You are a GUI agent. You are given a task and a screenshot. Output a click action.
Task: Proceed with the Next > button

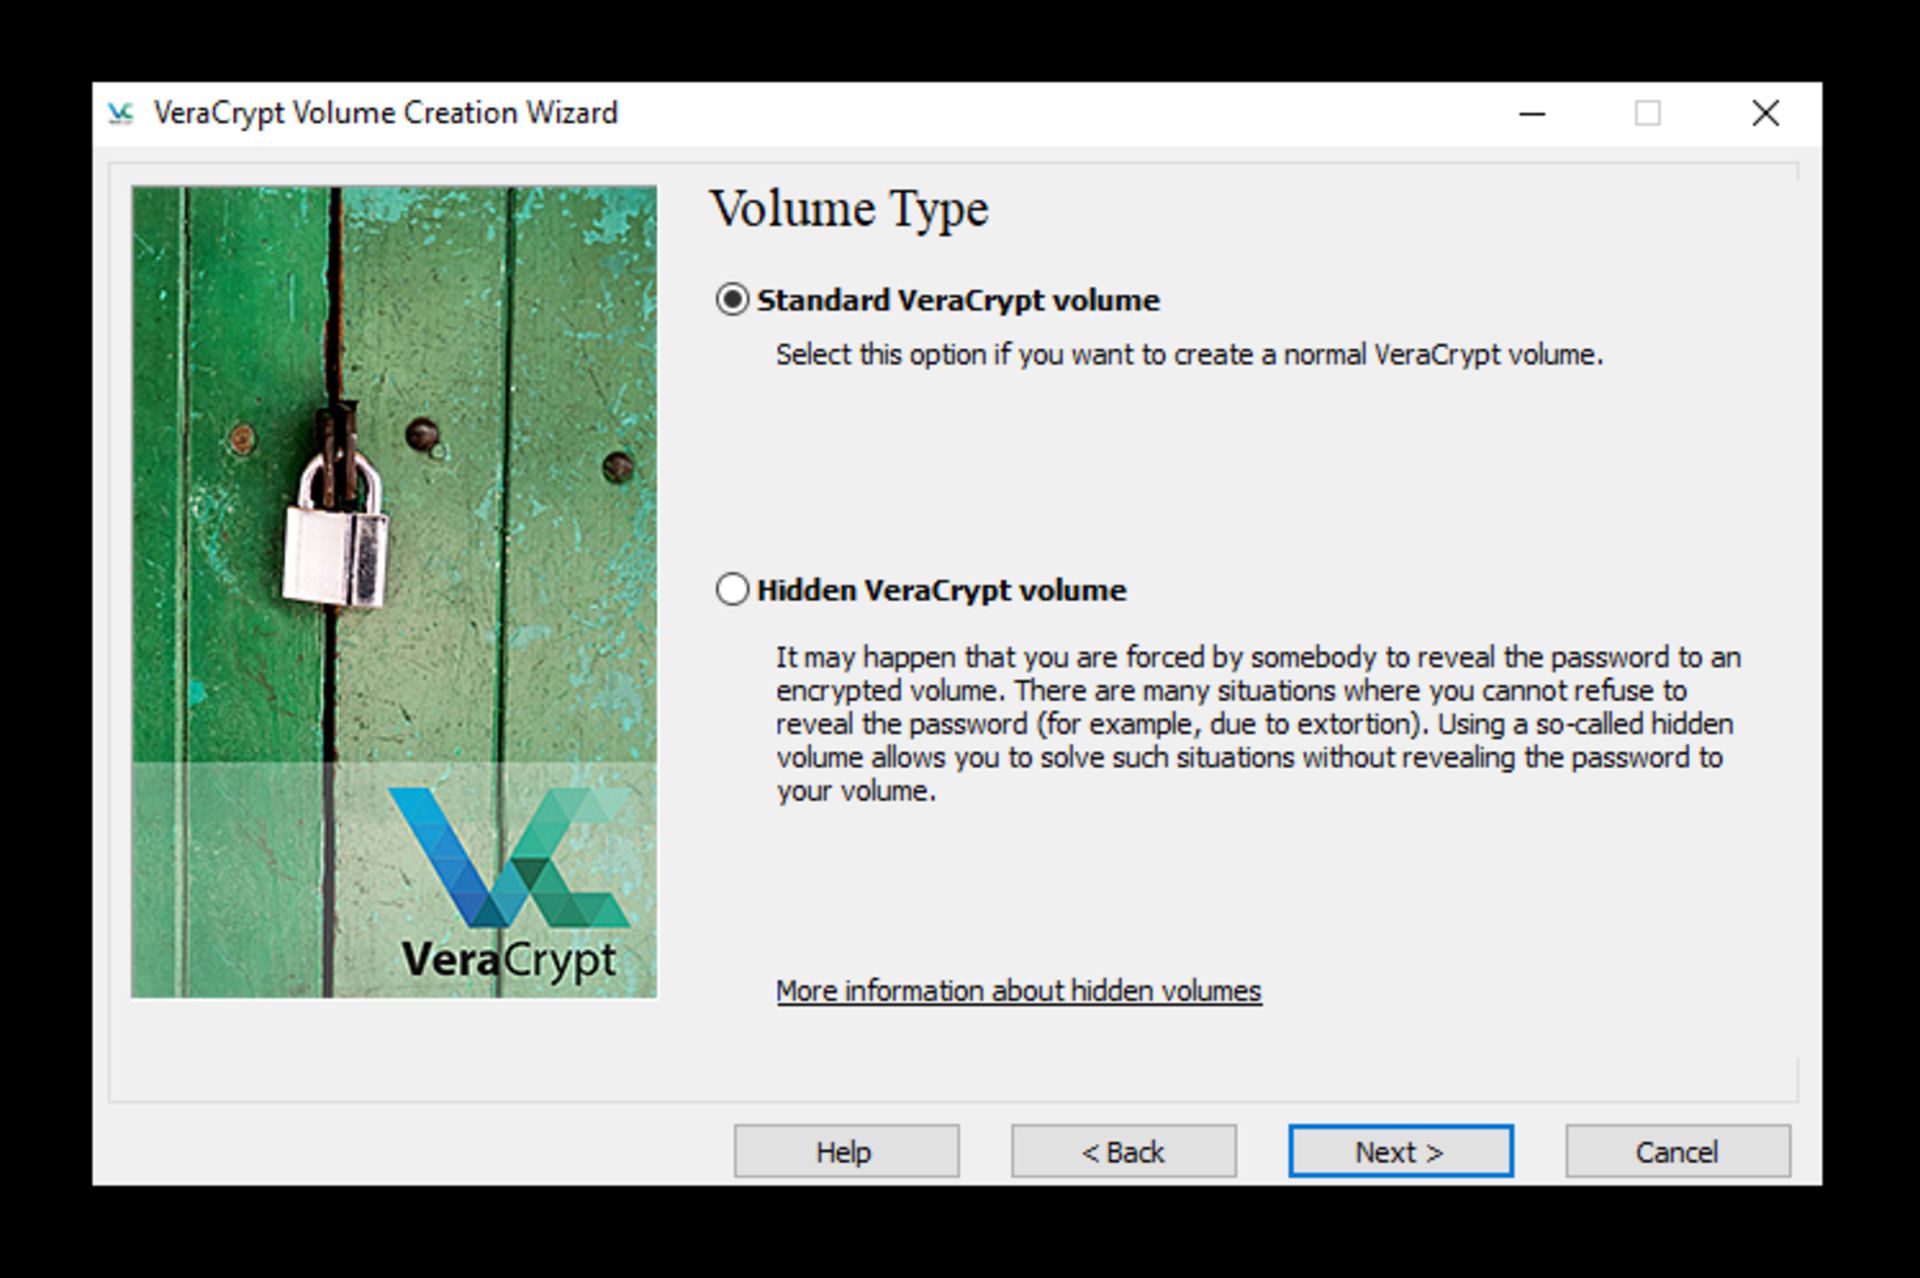[1400, 1152]
